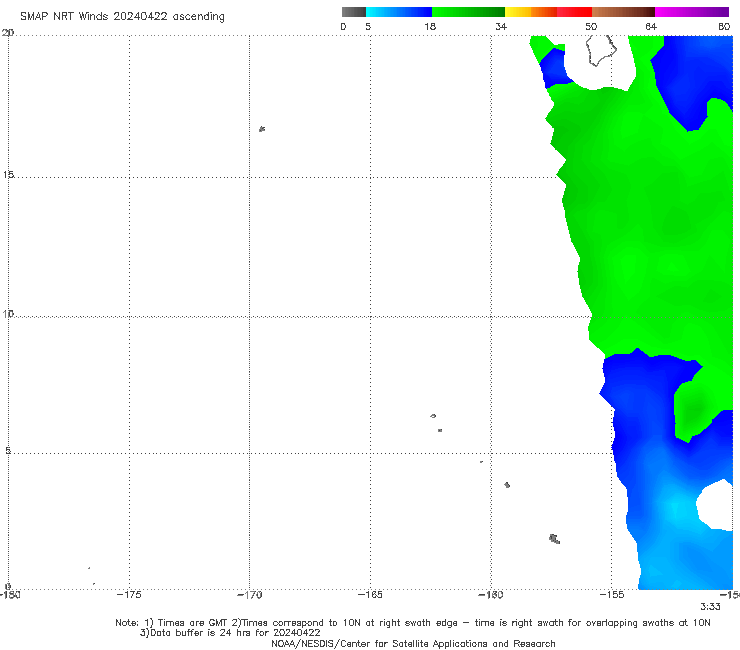Click the color scale label under the brown-magenta boundary

point(651,26)
